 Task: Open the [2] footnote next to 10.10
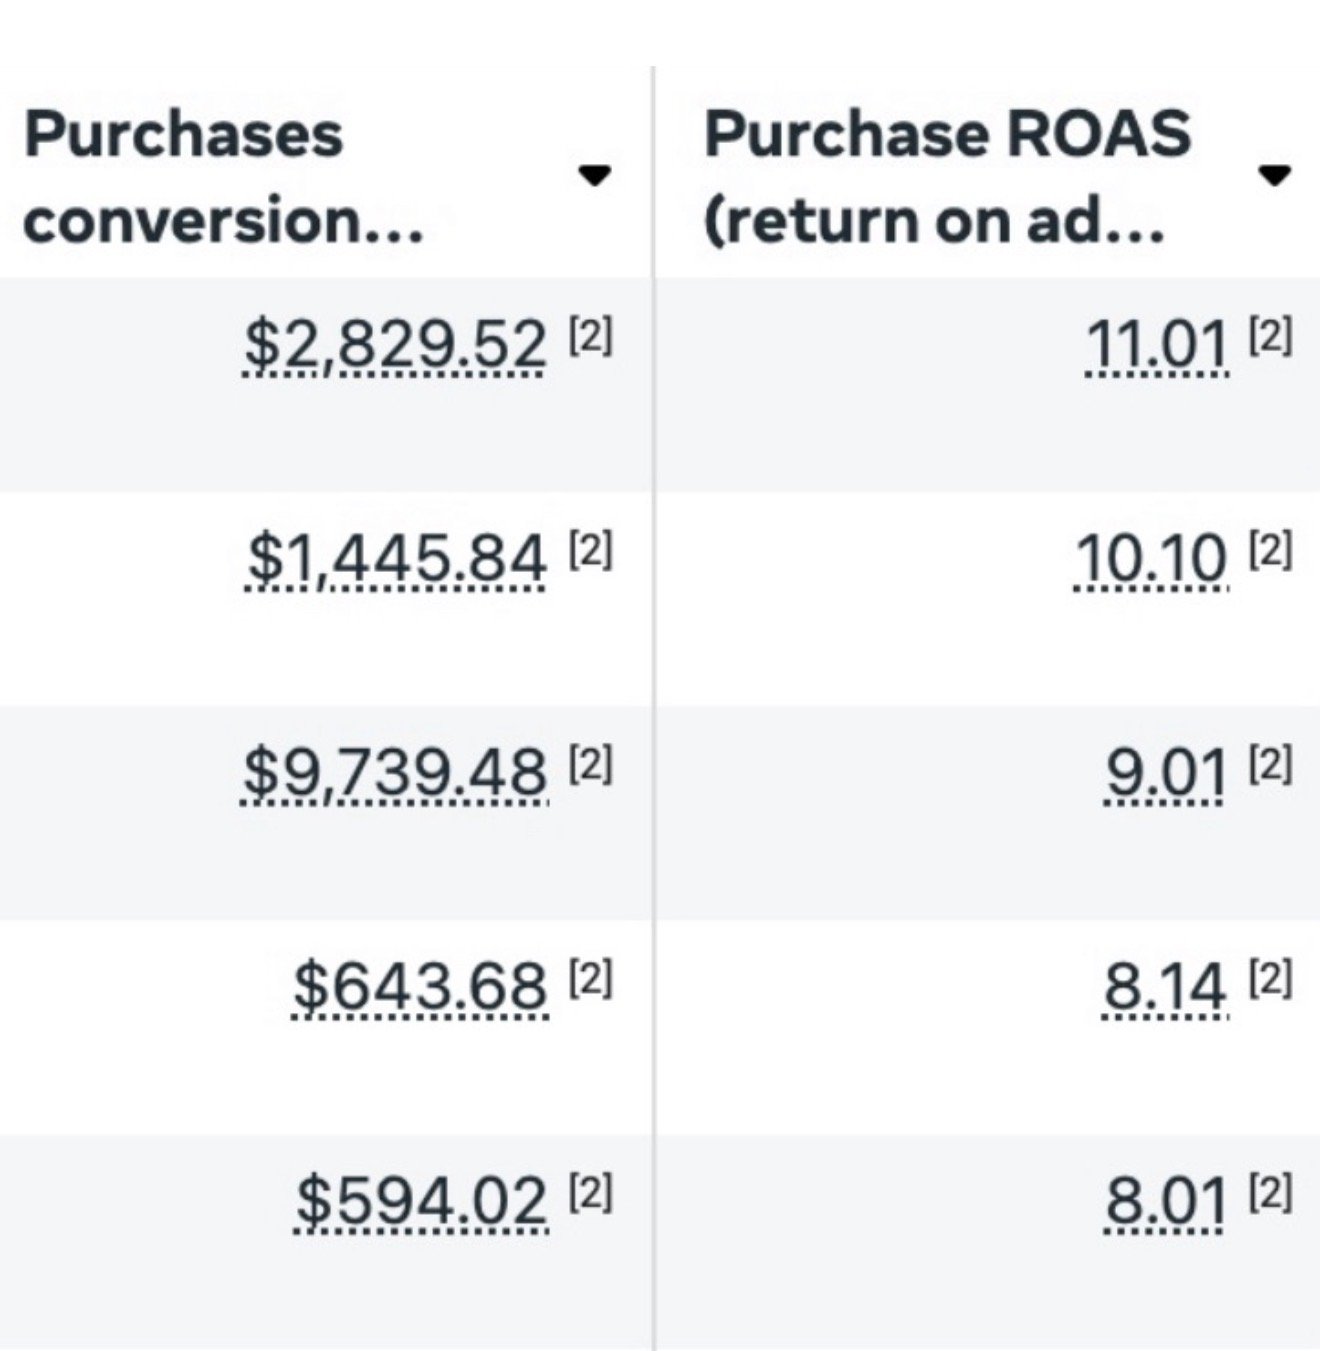pyautogui.click(x=1270, y=549)
